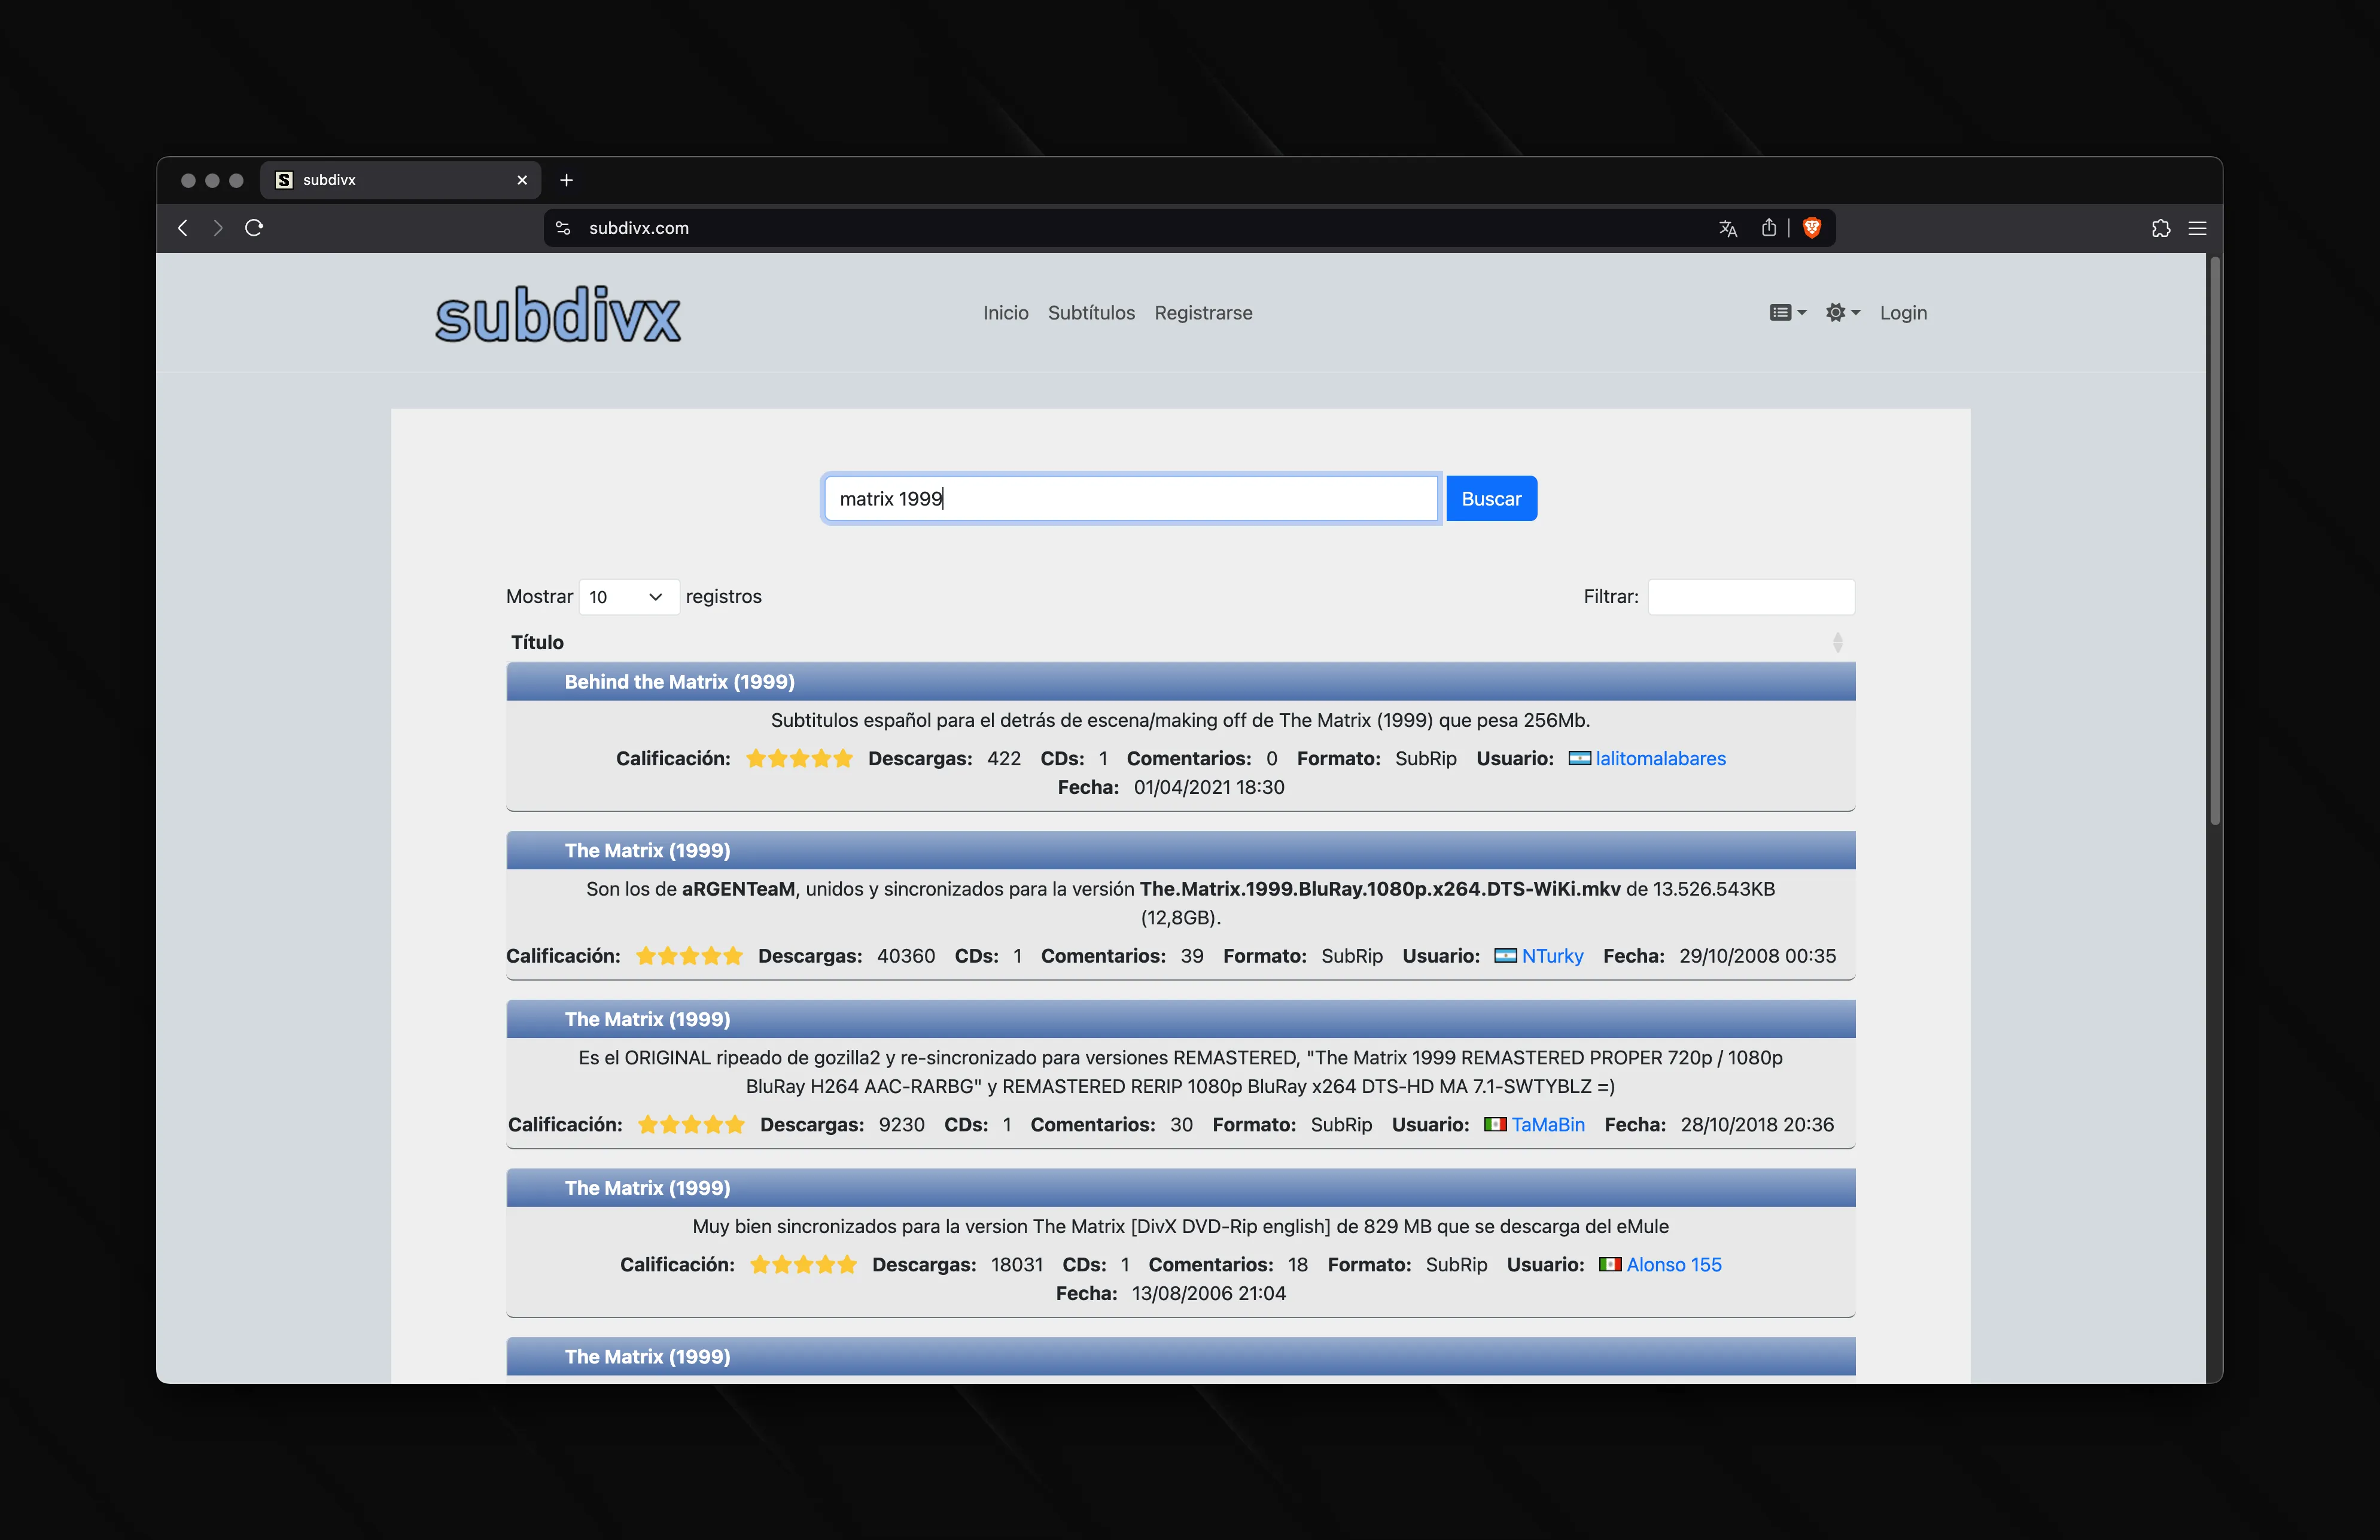Click the flag next to TaMaBin

pyautogui.click(x=1495, y=1124)
